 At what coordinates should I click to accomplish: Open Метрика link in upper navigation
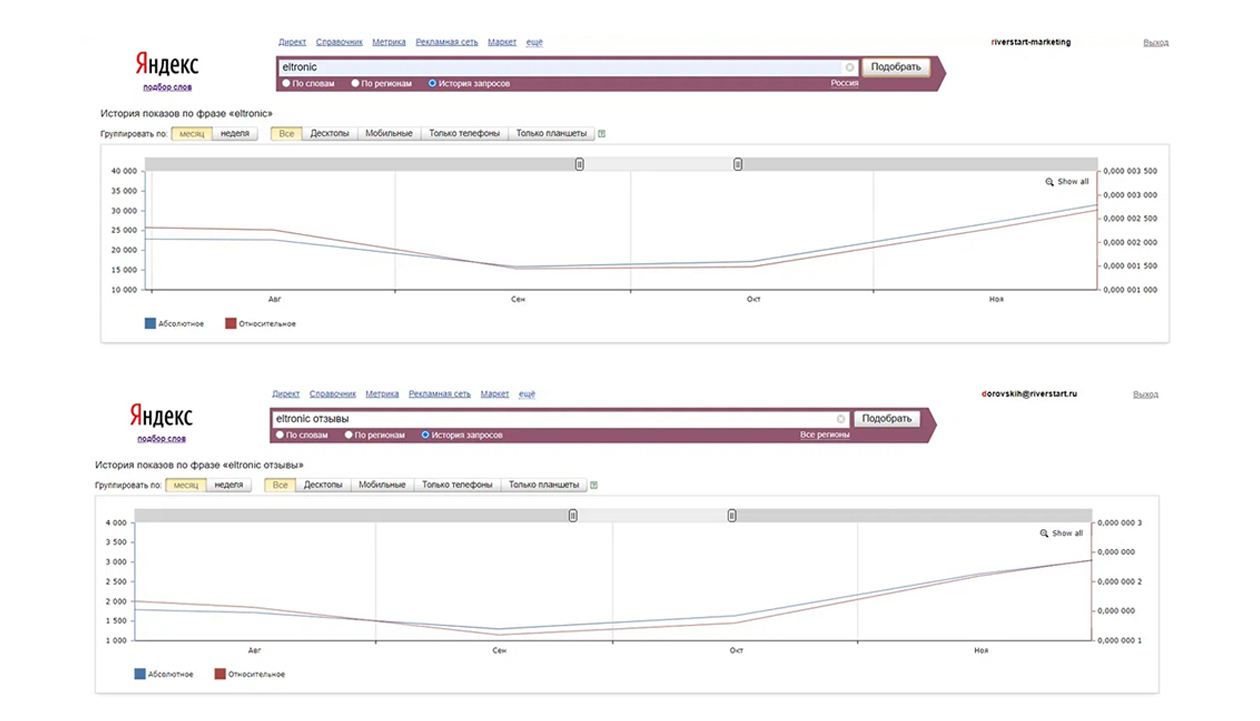pos(388,42)
